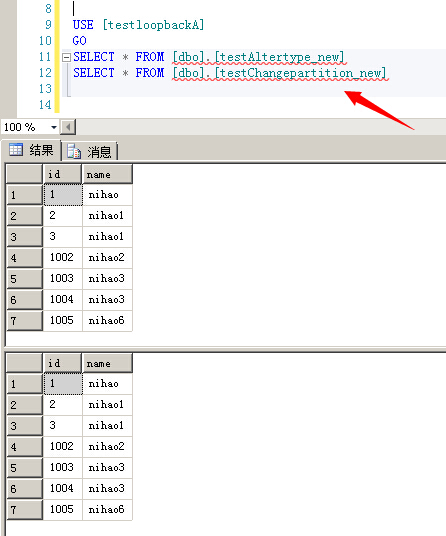Click the select-all corner of first grid

click(x=25, y=174)
